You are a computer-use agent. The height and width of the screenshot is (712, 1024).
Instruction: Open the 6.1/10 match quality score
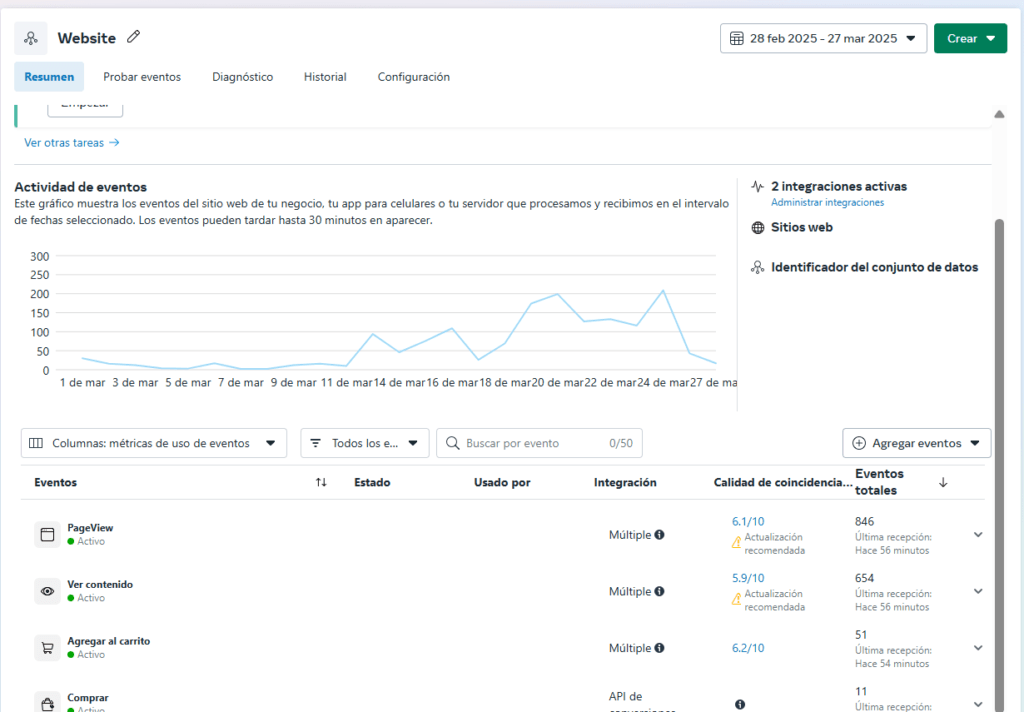tap(748, 521)
